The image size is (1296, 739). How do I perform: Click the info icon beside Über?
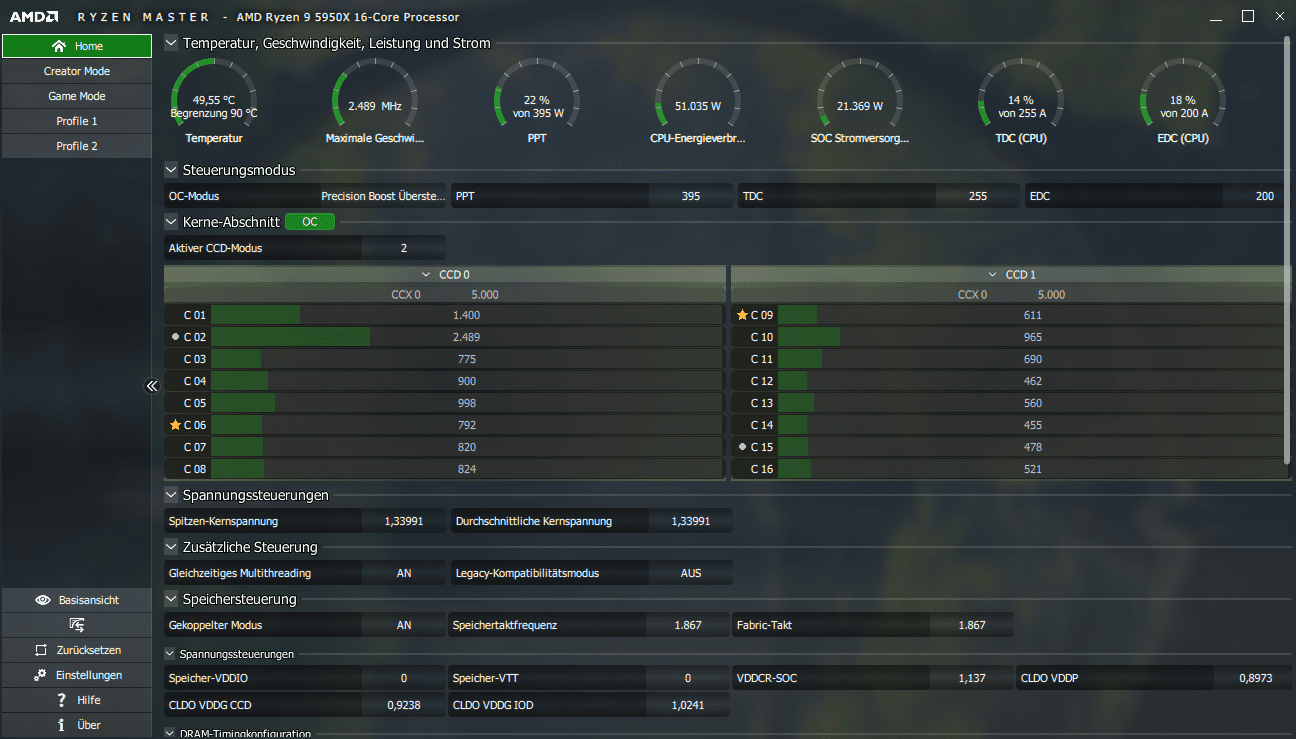click(x=62, y=725)
